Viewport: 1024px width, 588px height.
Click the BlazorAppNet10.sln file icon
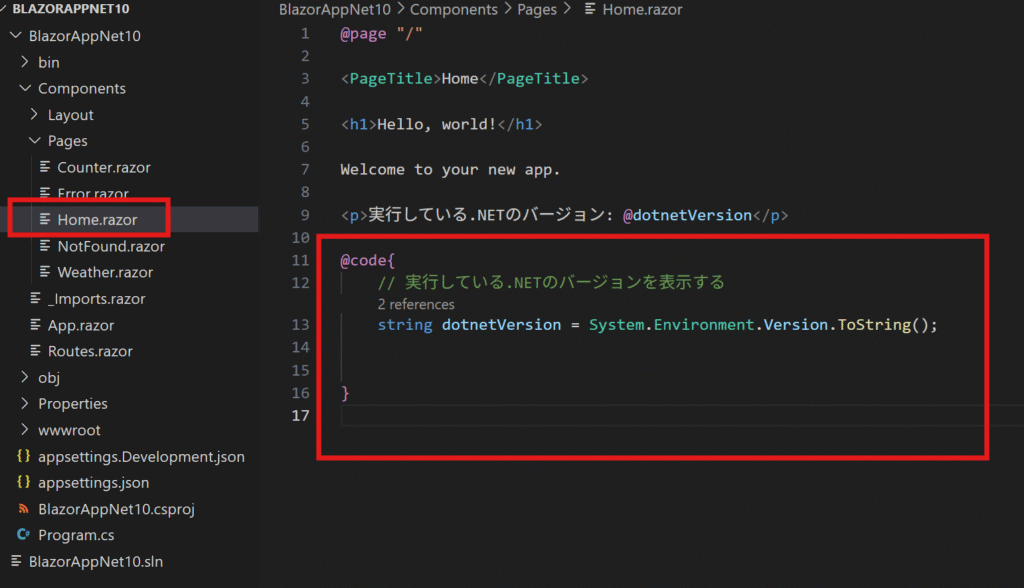coord(16,561)
